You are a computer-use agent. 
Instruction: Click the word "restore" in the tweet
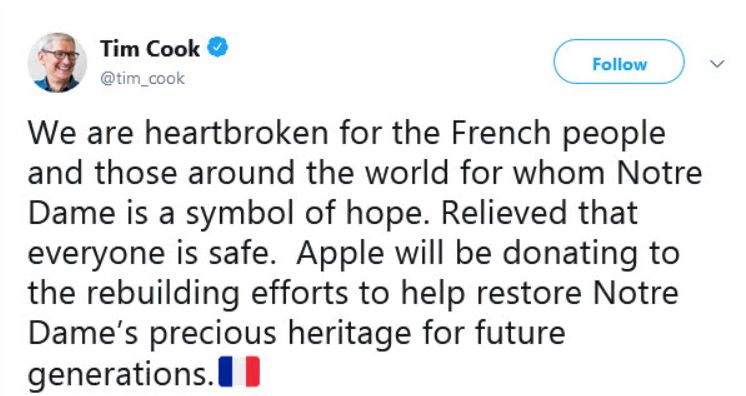click(529, 294)
